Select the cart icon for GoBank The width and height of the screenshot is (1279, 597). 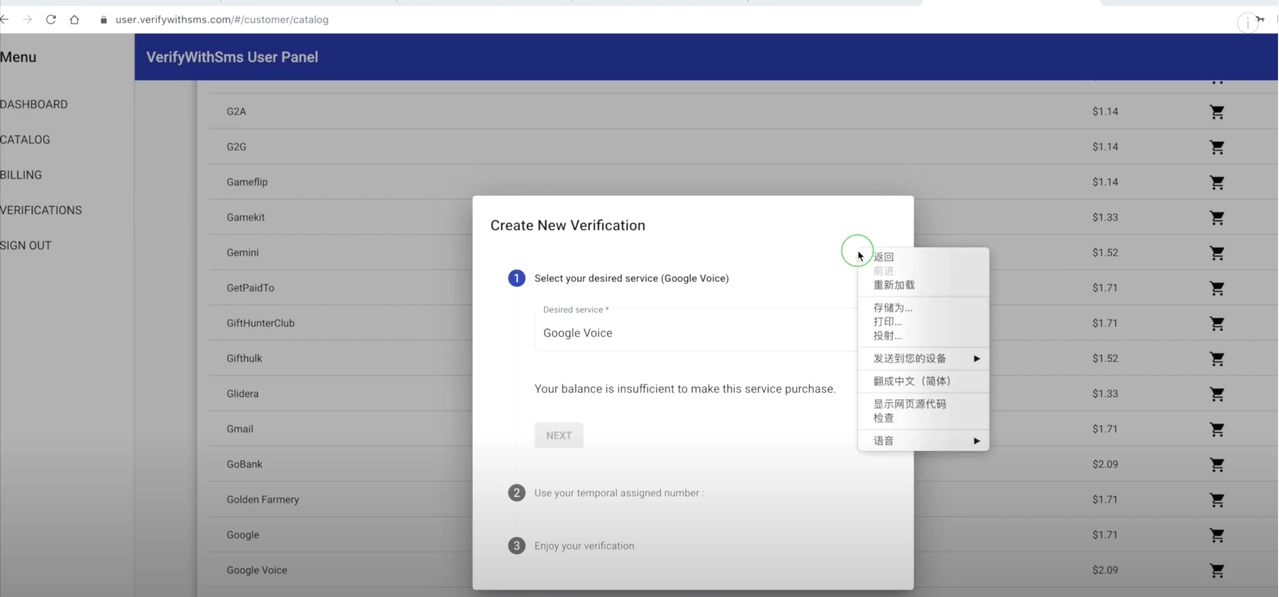[x=1217, y=465]
